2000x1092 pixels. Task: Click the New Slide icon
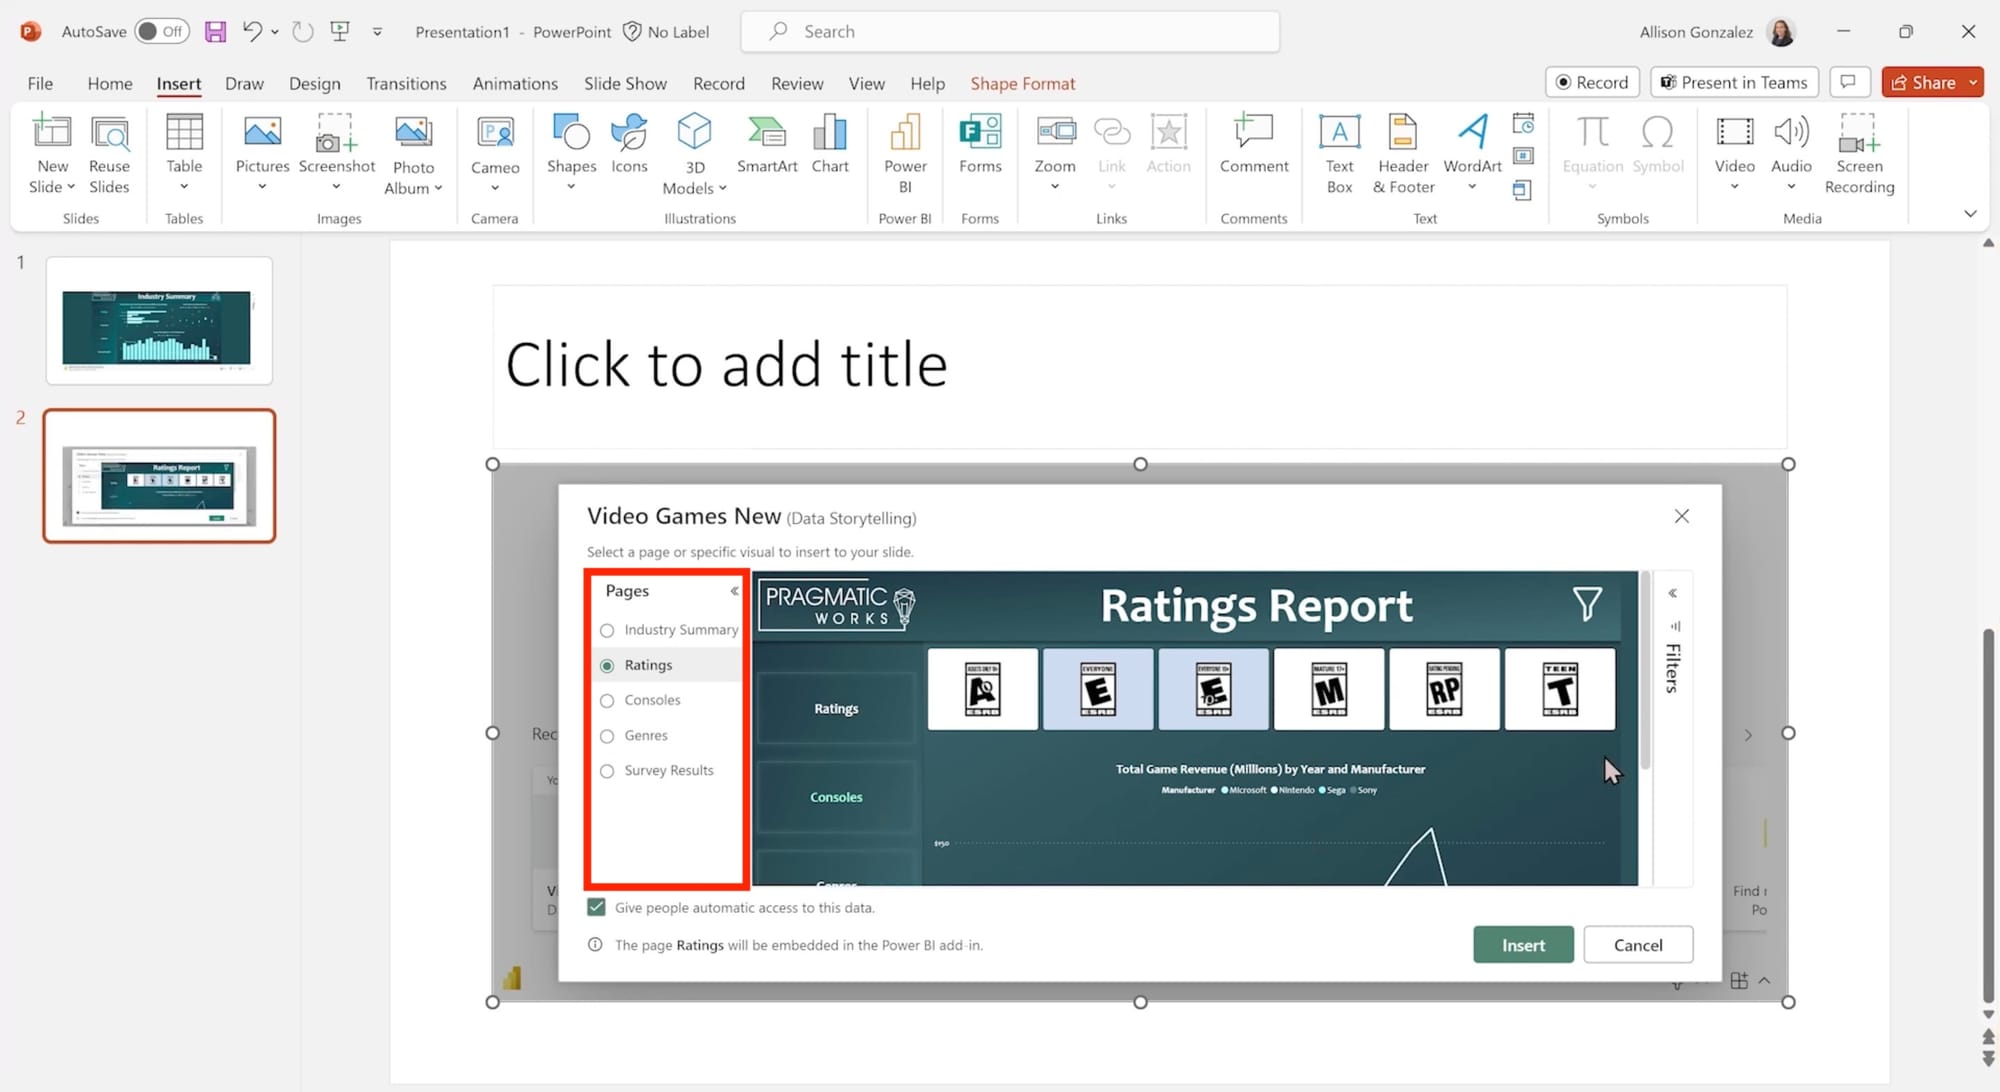point(52,131)
